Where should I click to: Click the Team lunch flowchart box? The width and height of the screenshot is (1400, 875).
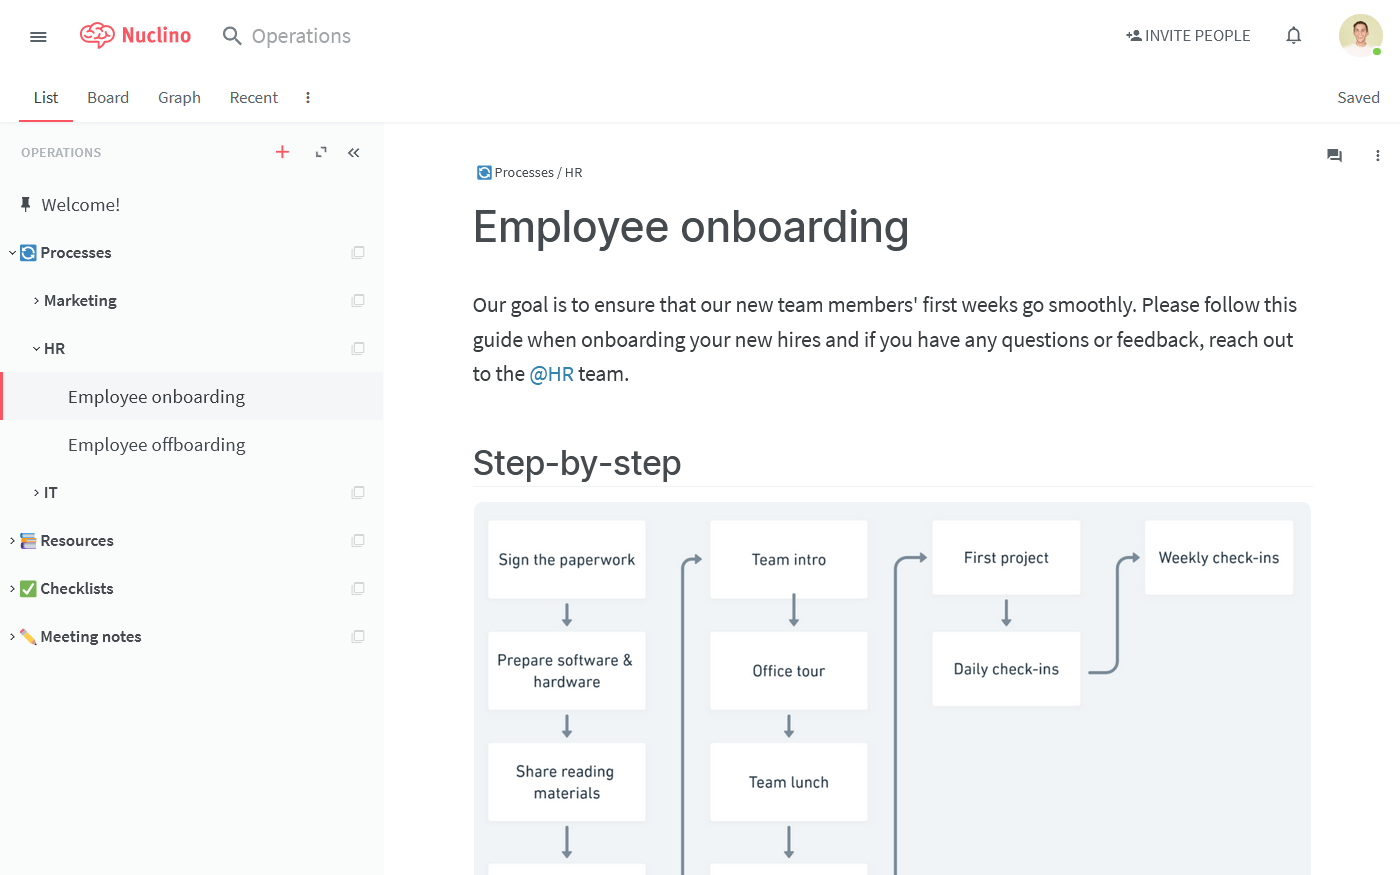(789, 782)
